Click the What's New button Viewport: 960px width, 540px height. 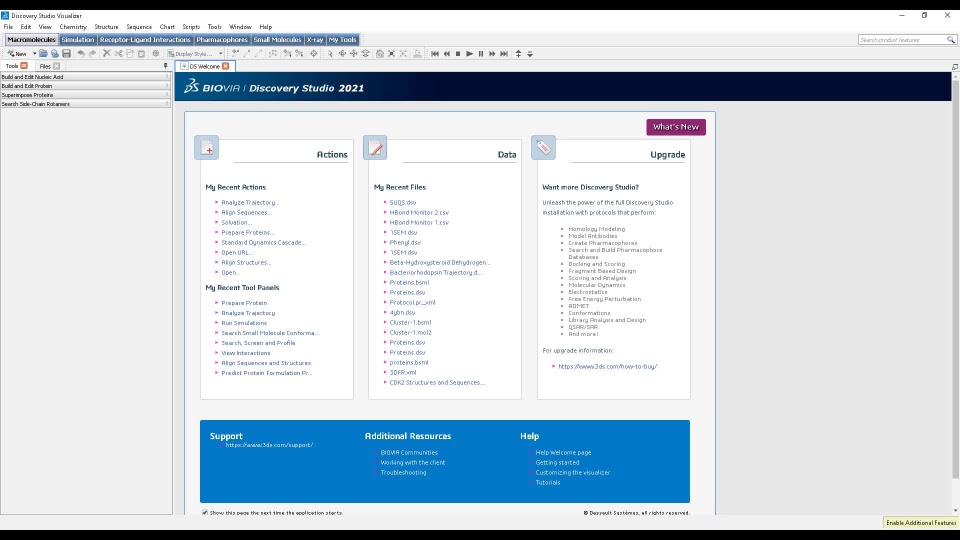coord(676,127)
